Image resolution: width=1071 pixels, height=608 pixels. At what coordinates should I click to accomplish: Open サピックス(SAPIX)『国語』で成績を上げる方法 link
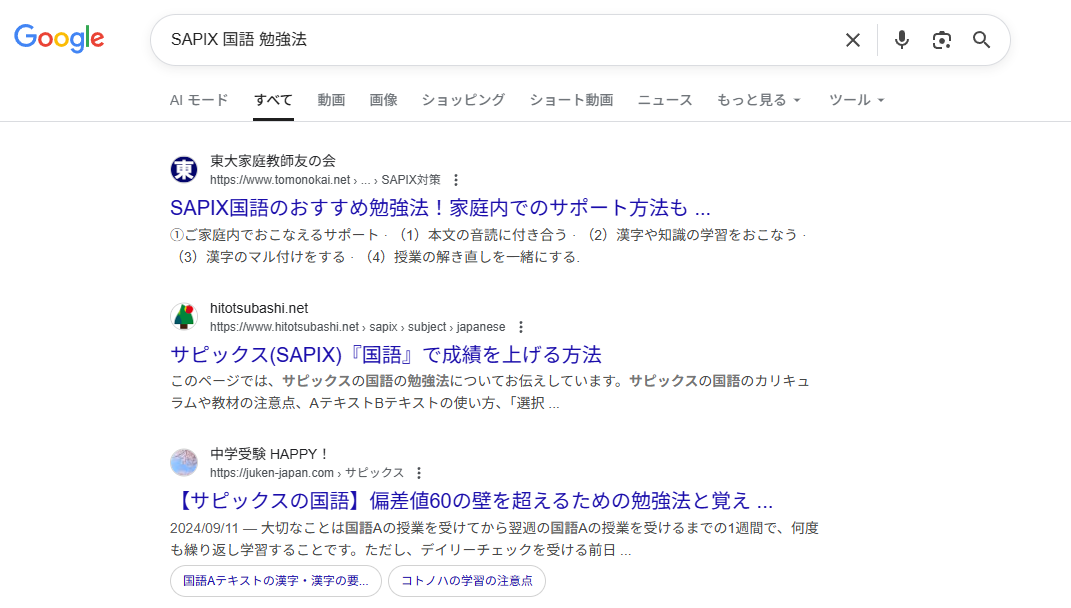tap(386, 355)
